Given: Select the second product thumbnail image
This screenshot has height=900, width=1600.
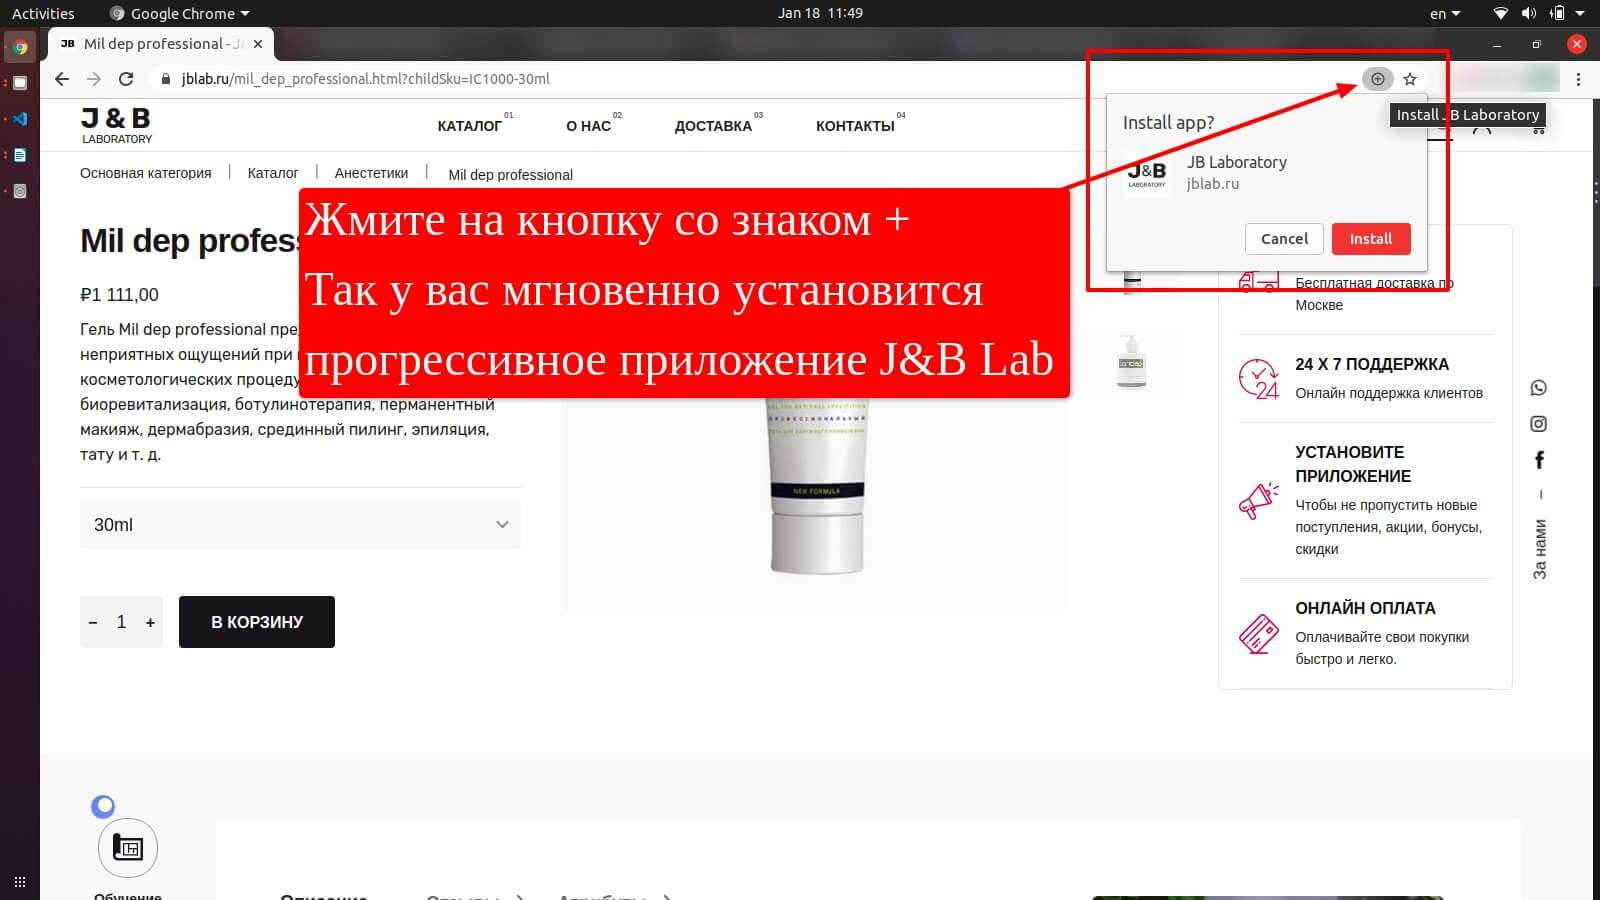Looking at the screenshot, I should [1131, 362].
